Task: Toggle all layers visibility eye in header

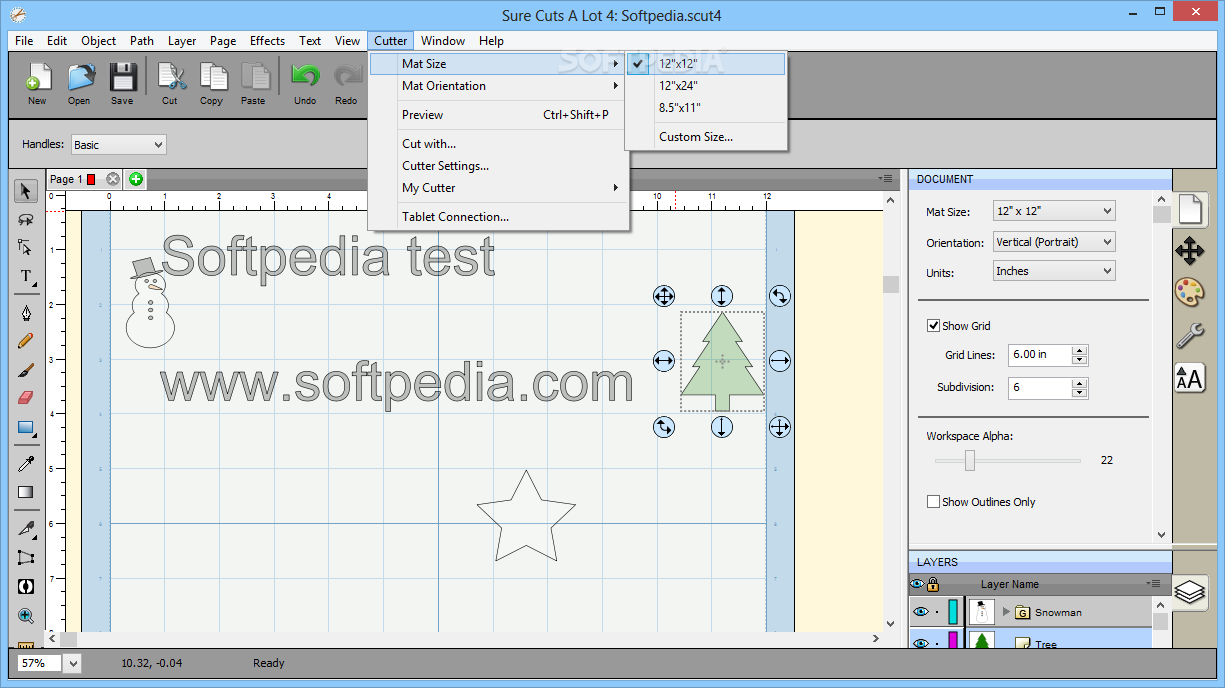Action: pos(917,584)
